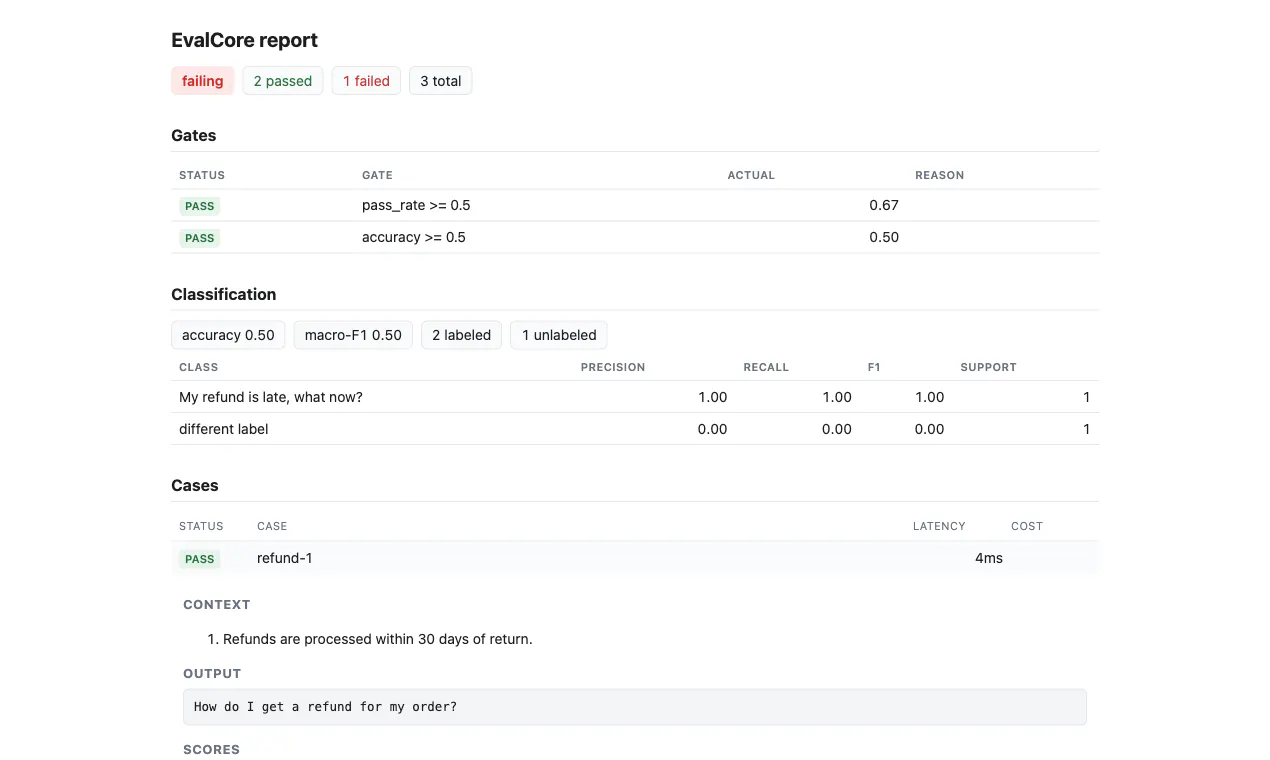Click the SCORES label

pyautogui.click(x=211, y=750)
